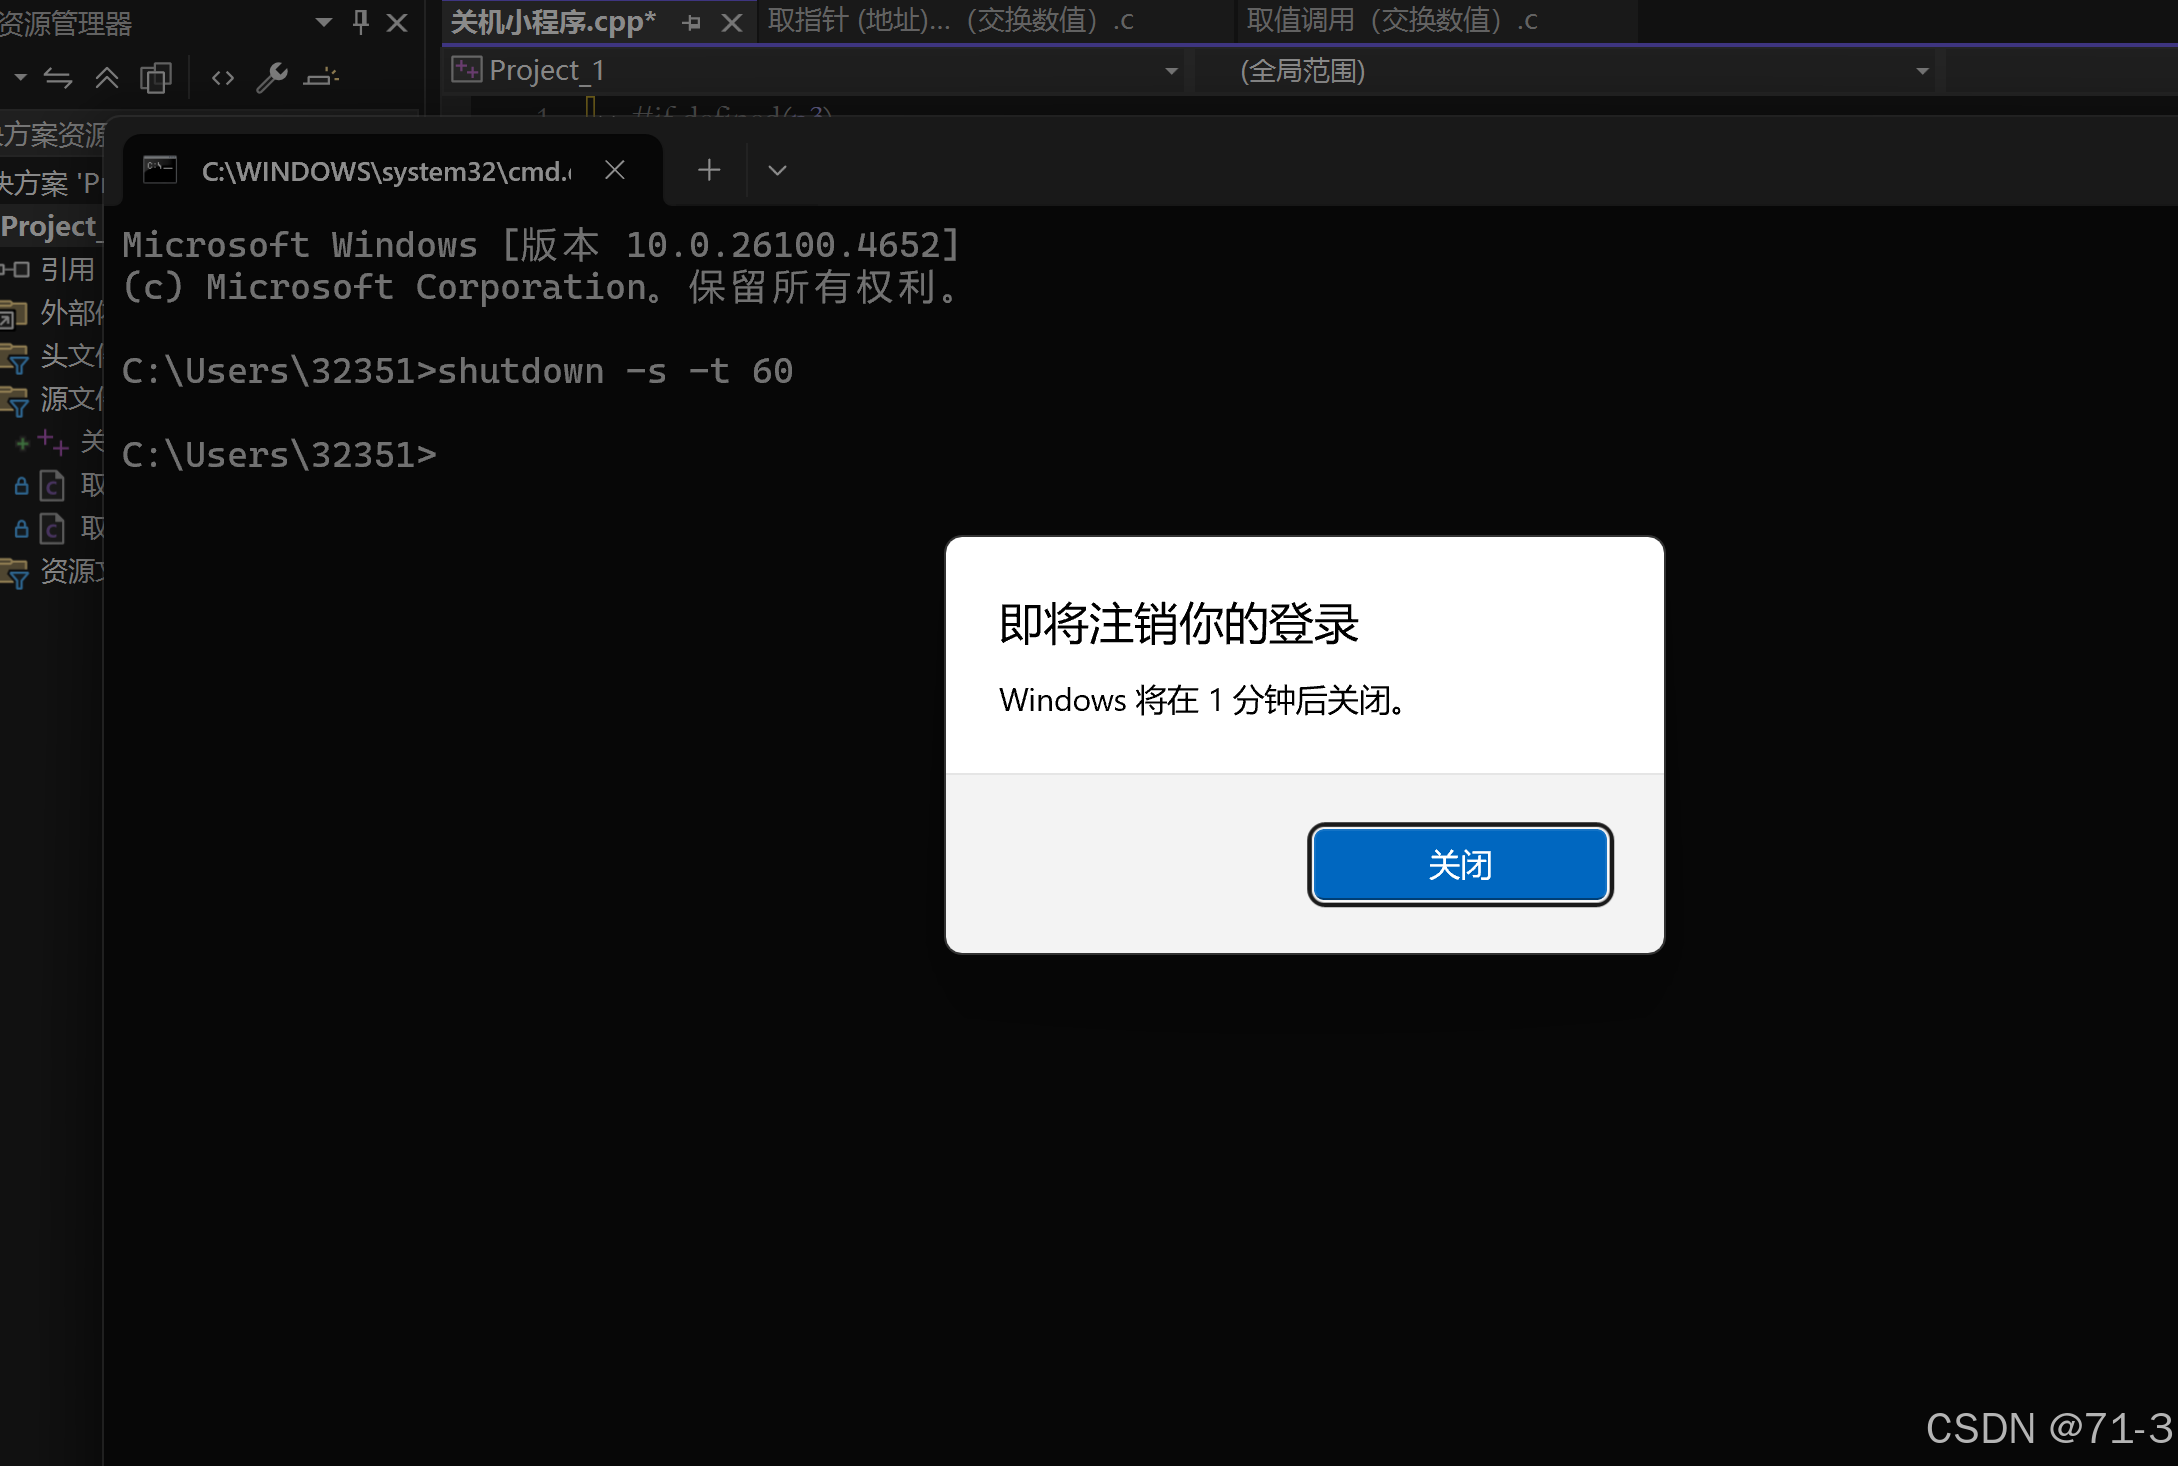
Task: Open properties with the wrench icon
Action: [x=271, y=78]
